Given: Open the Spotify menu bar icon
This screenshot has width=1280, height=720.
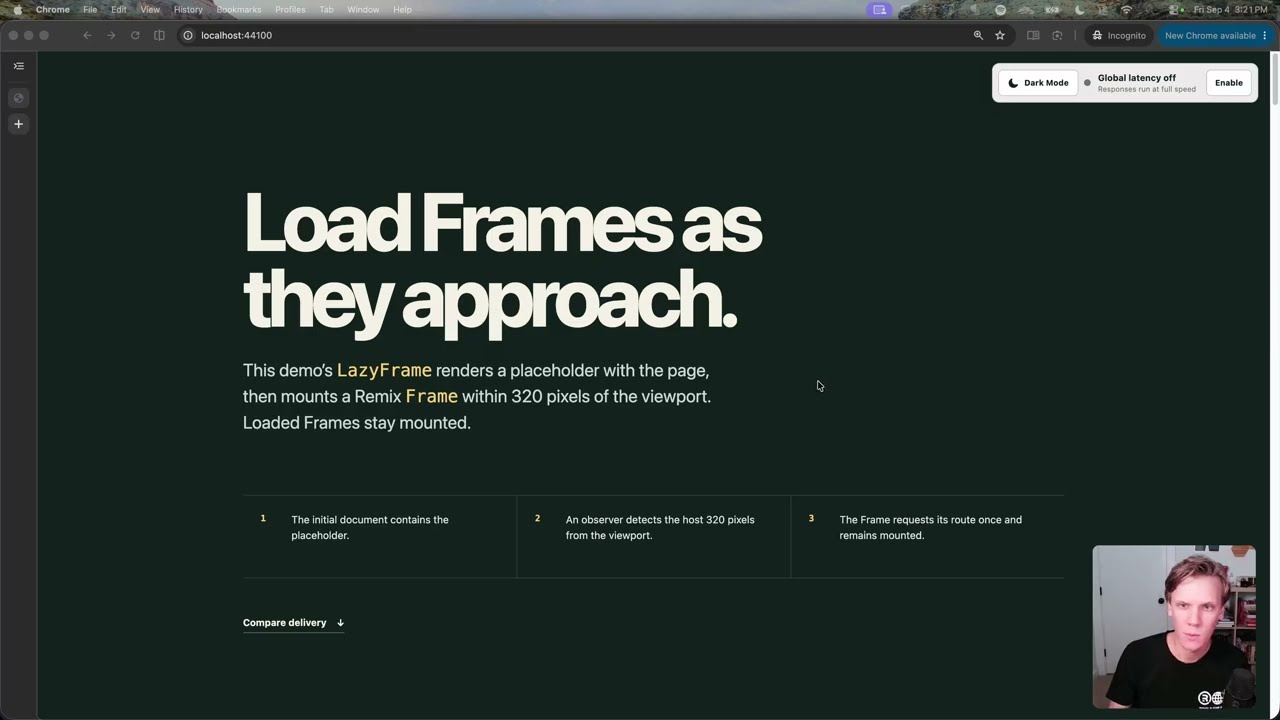Looking at the screenshot, I should click(1000, 9).
